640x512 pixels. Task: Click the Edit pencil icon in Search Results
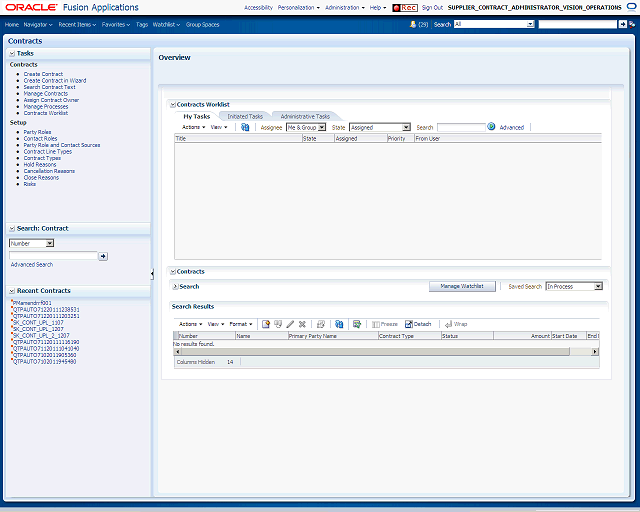tap(290, 324)
